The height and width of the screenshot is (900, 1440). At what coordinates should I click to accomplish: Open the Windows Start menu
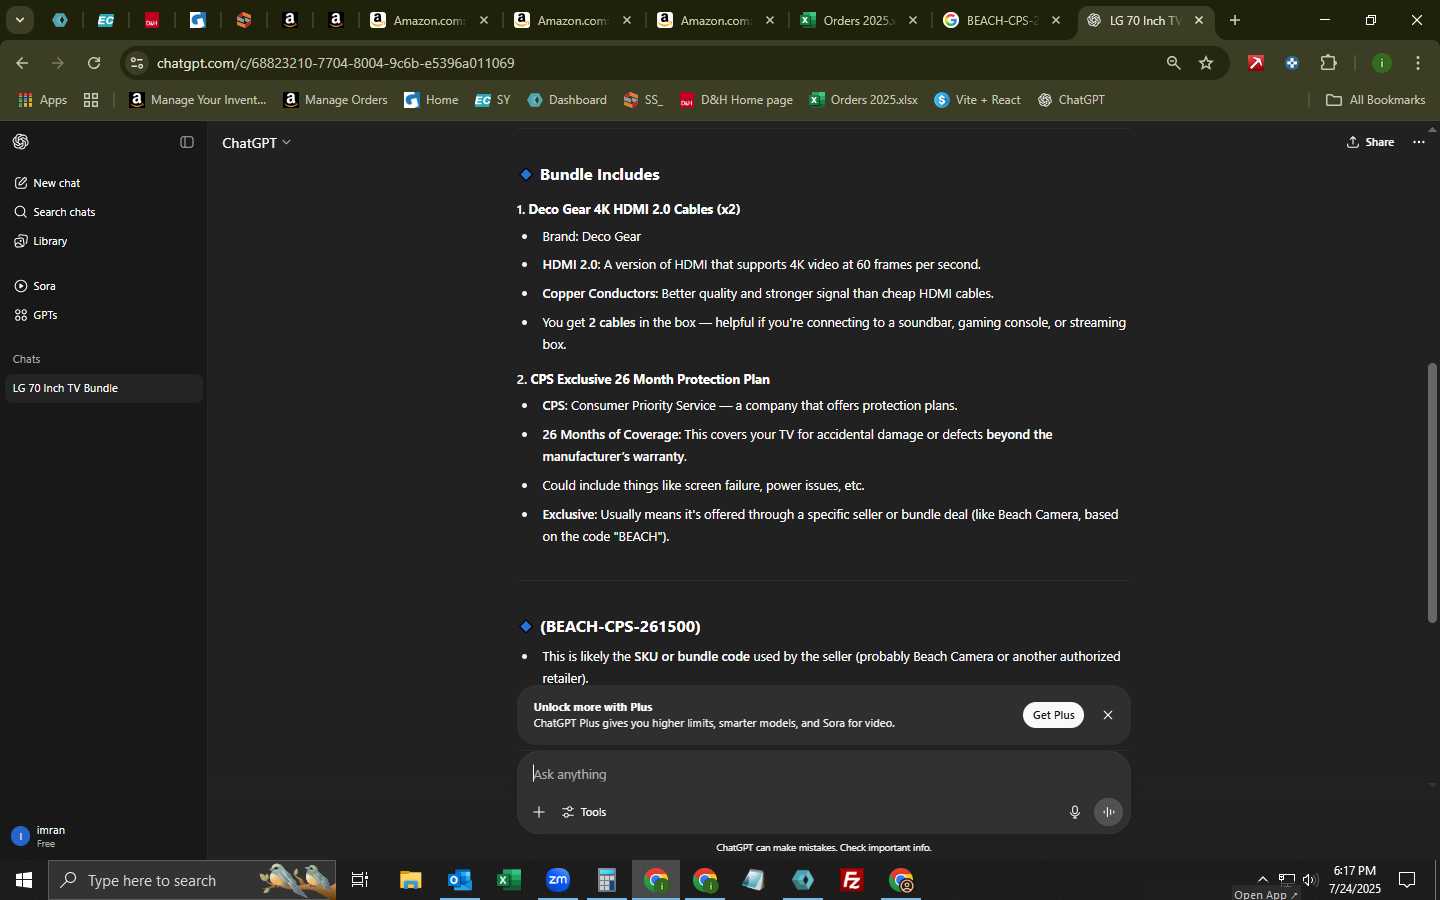(x=24, y=880)
